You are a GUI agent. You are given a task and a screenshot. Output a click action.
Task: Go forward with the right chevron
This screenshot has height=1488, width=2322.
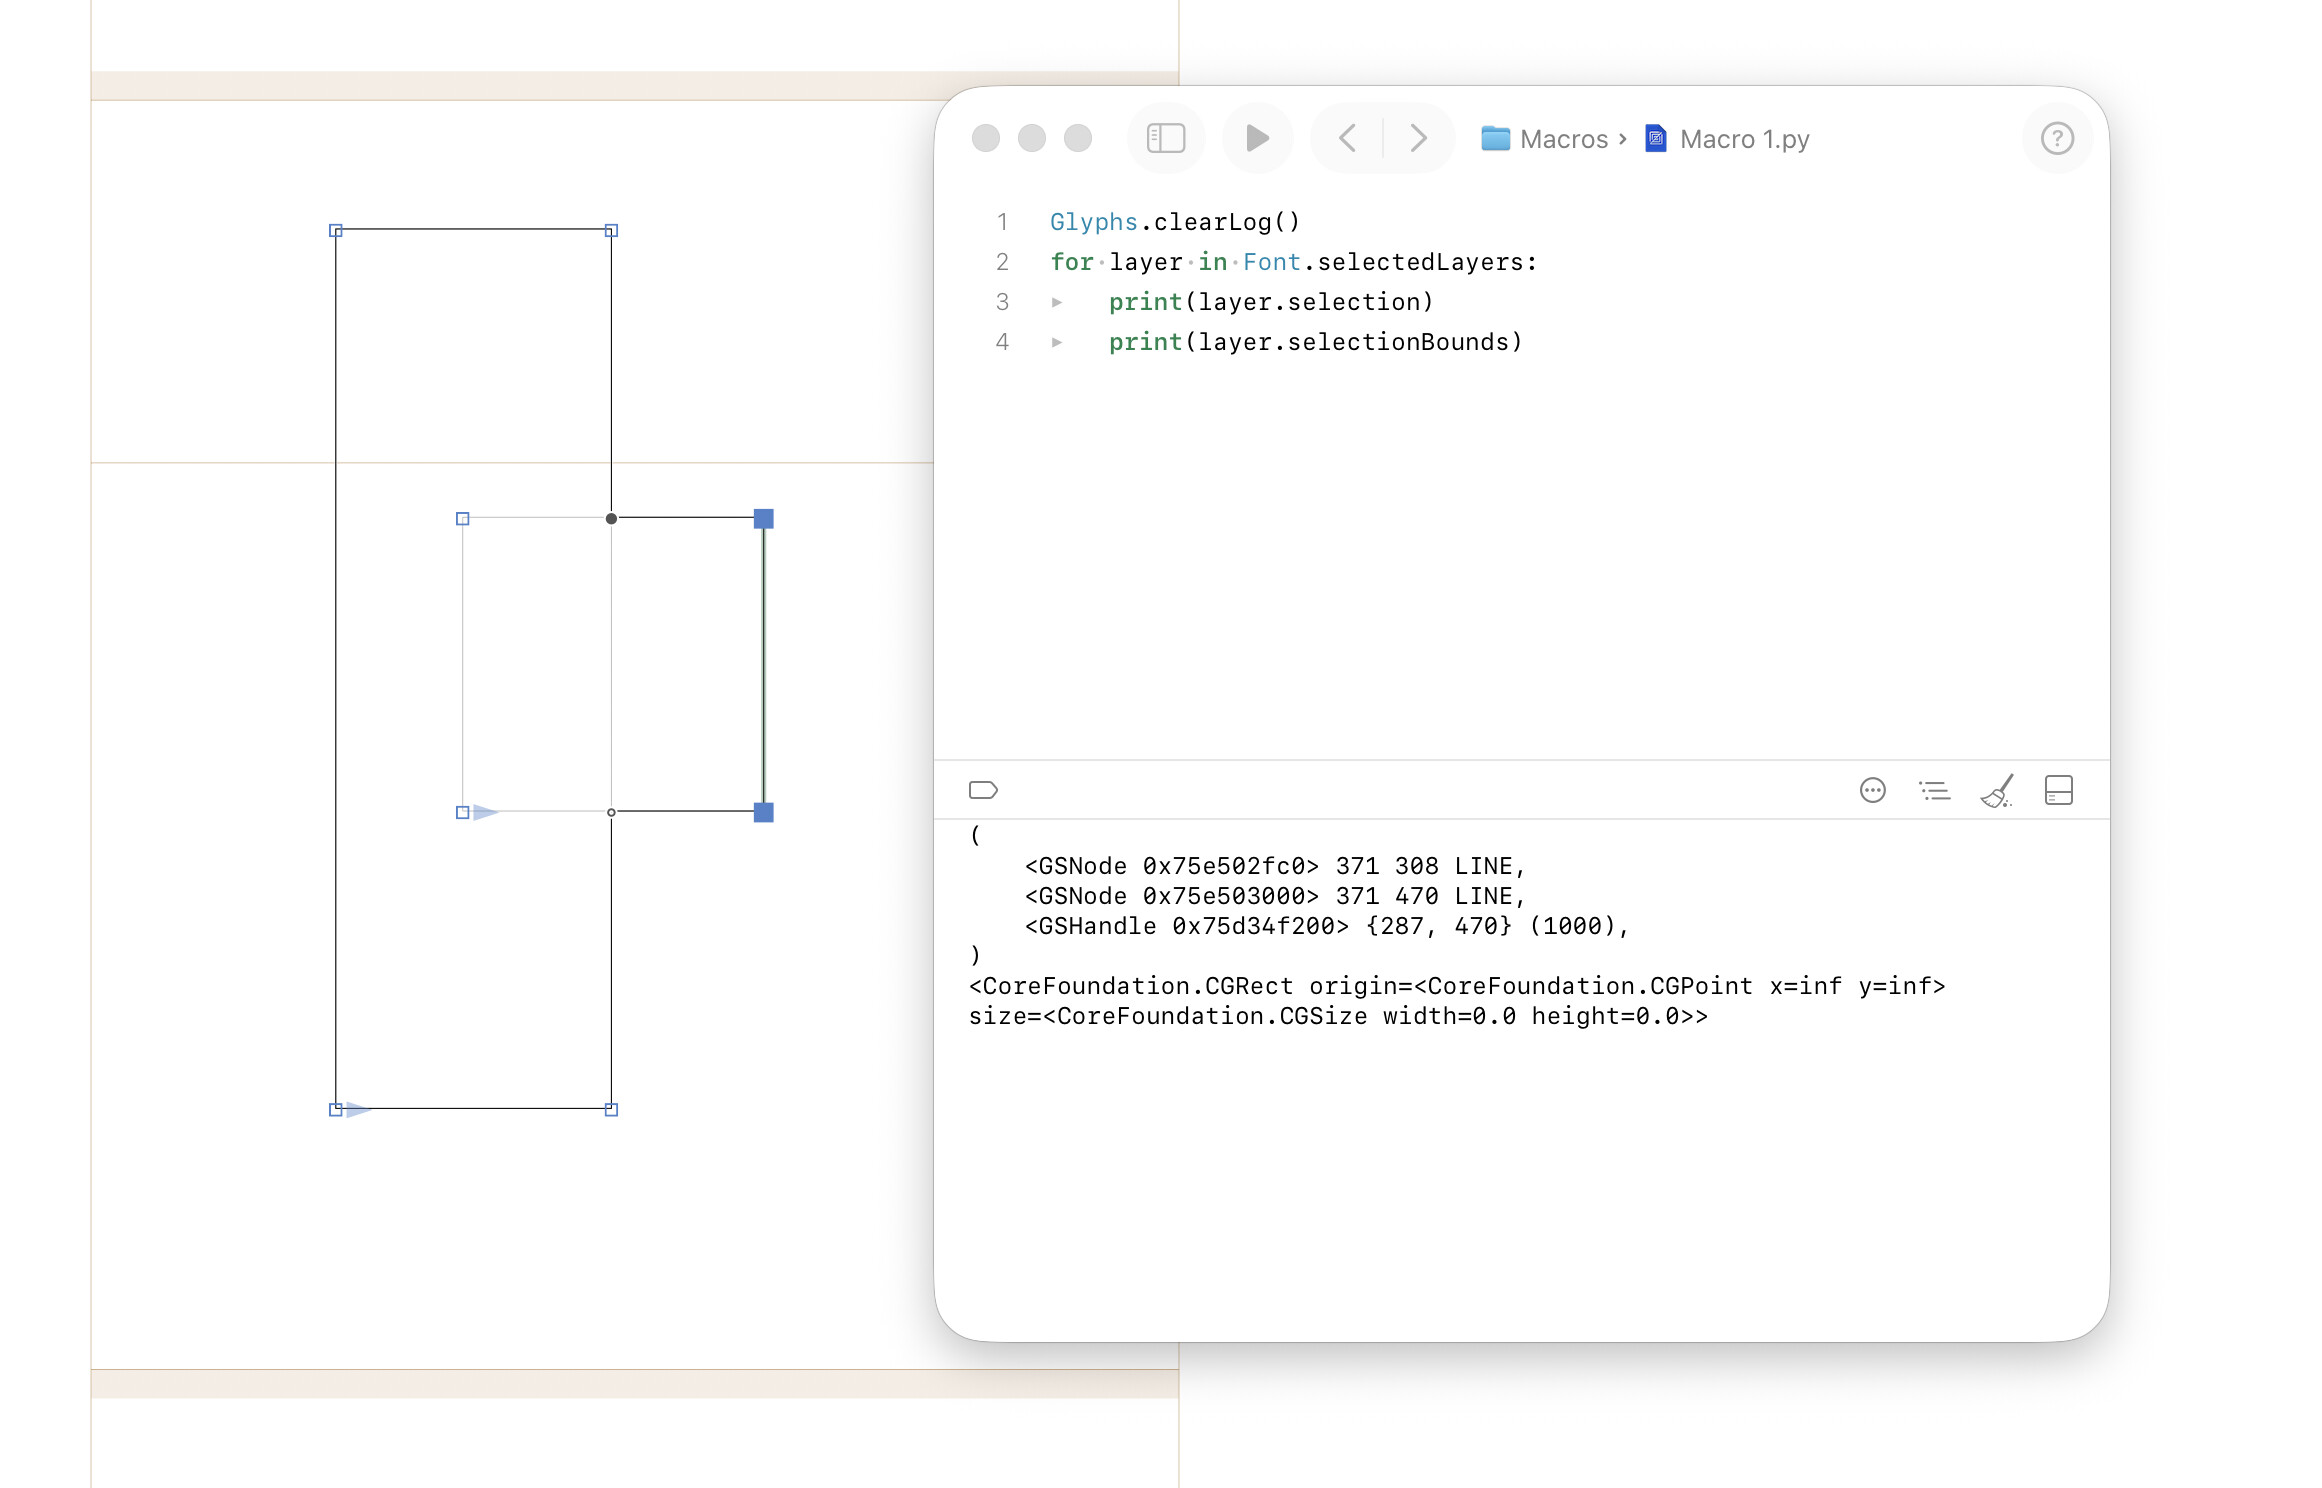pos(1418,138)
